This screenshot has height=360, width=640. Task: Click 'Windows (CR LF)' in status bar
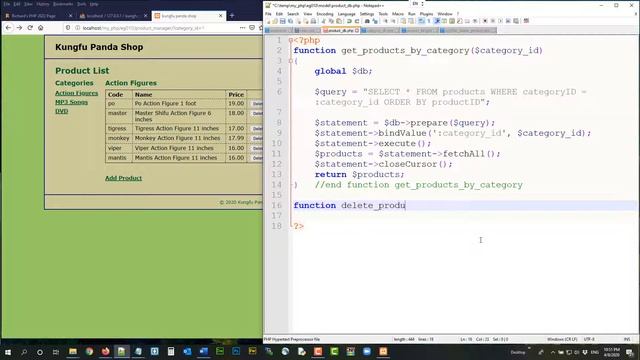[x=562, y=339]
